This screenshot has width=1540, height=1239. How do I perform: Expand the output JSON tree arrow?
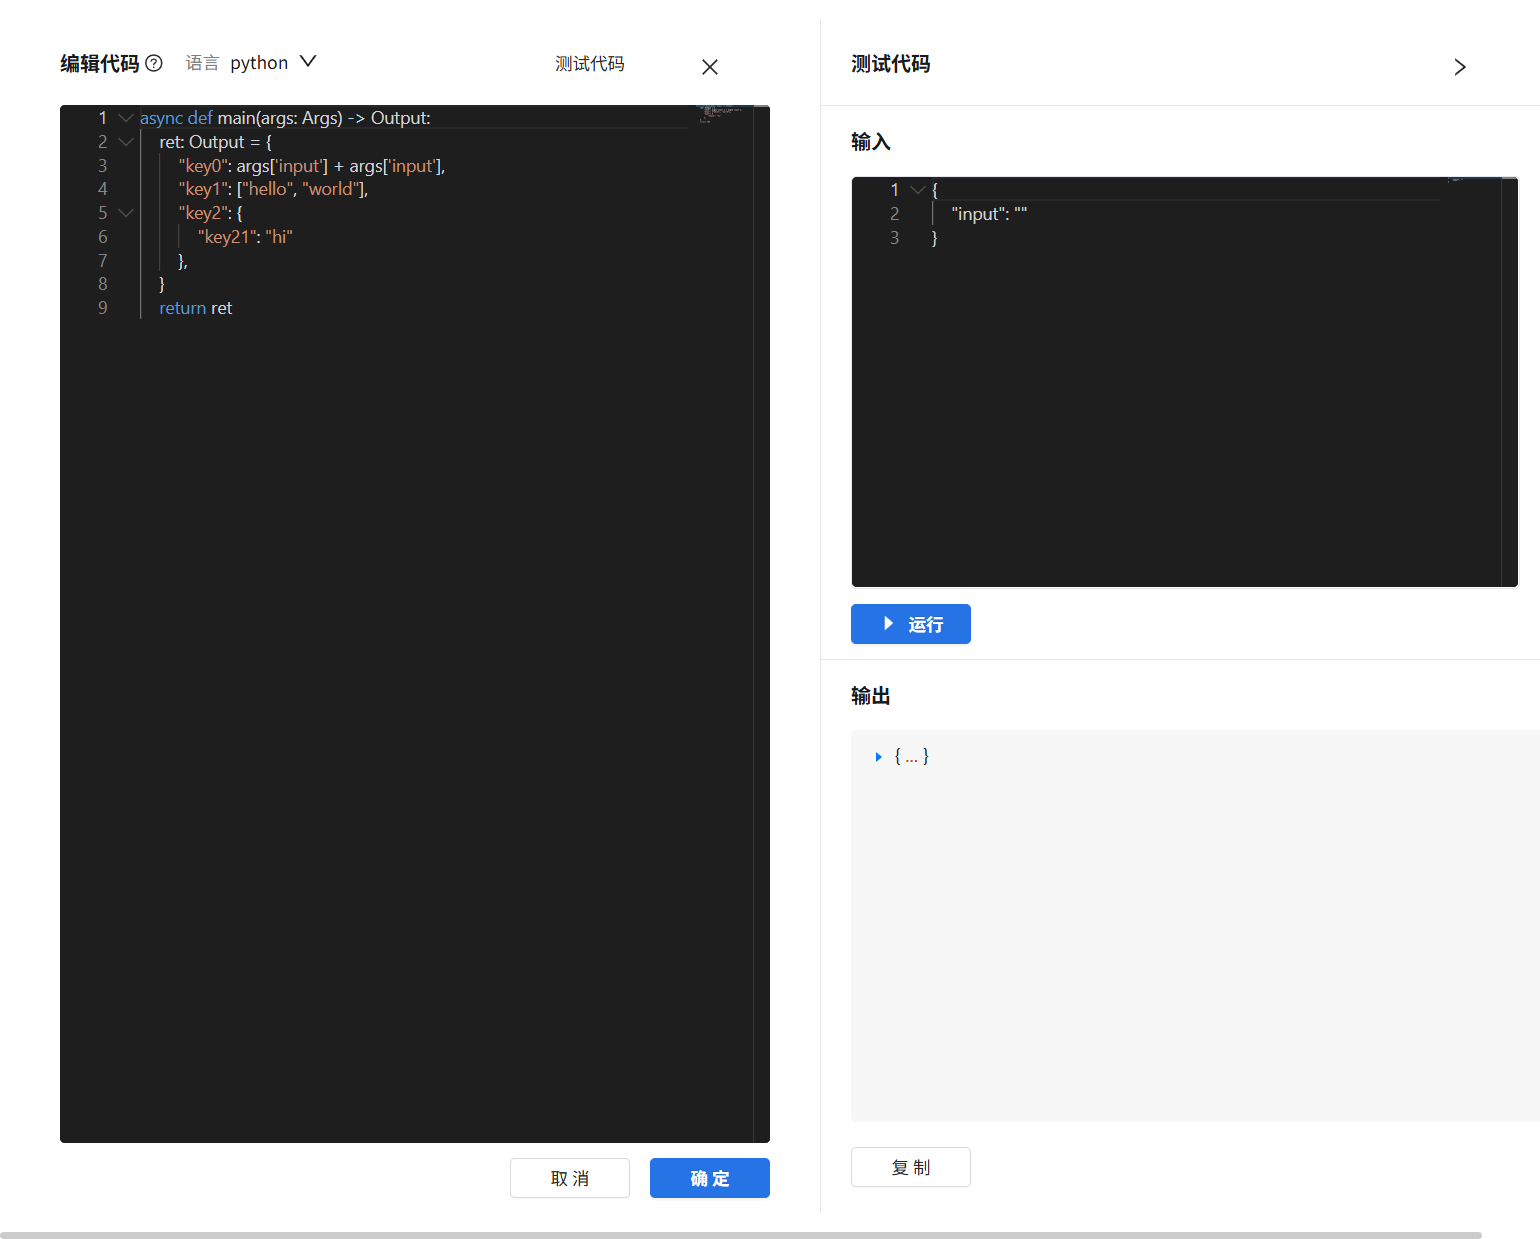(x=878, y=757)
